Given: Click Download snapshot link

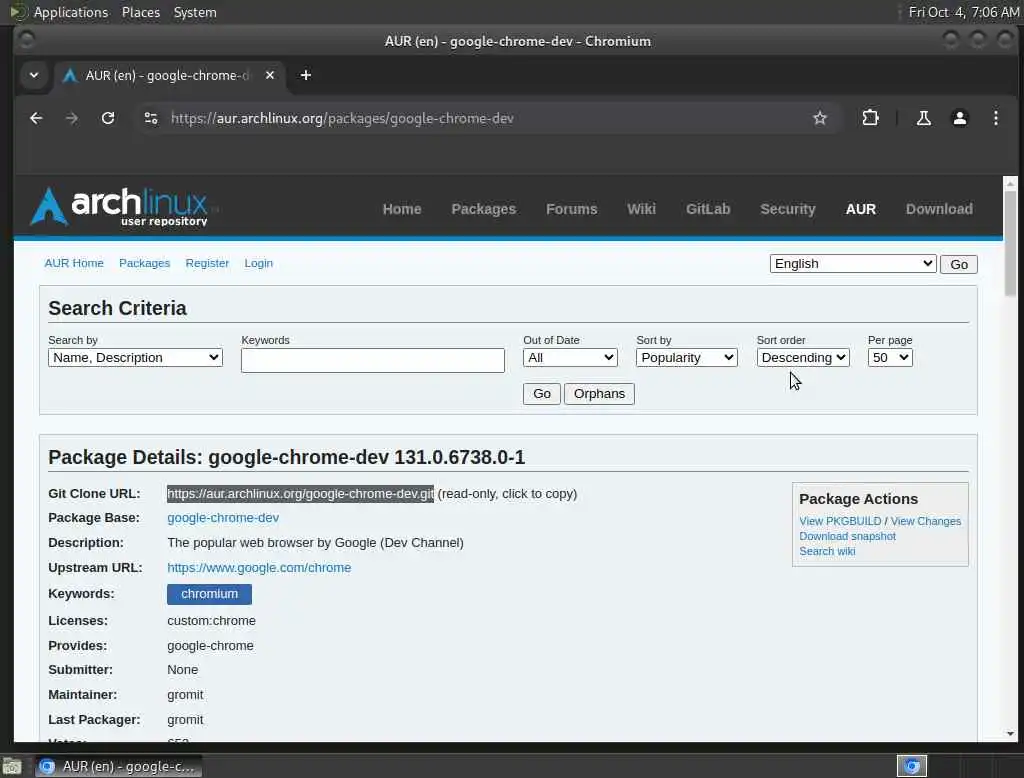Looking at the screenshot, I should (847, 536).
